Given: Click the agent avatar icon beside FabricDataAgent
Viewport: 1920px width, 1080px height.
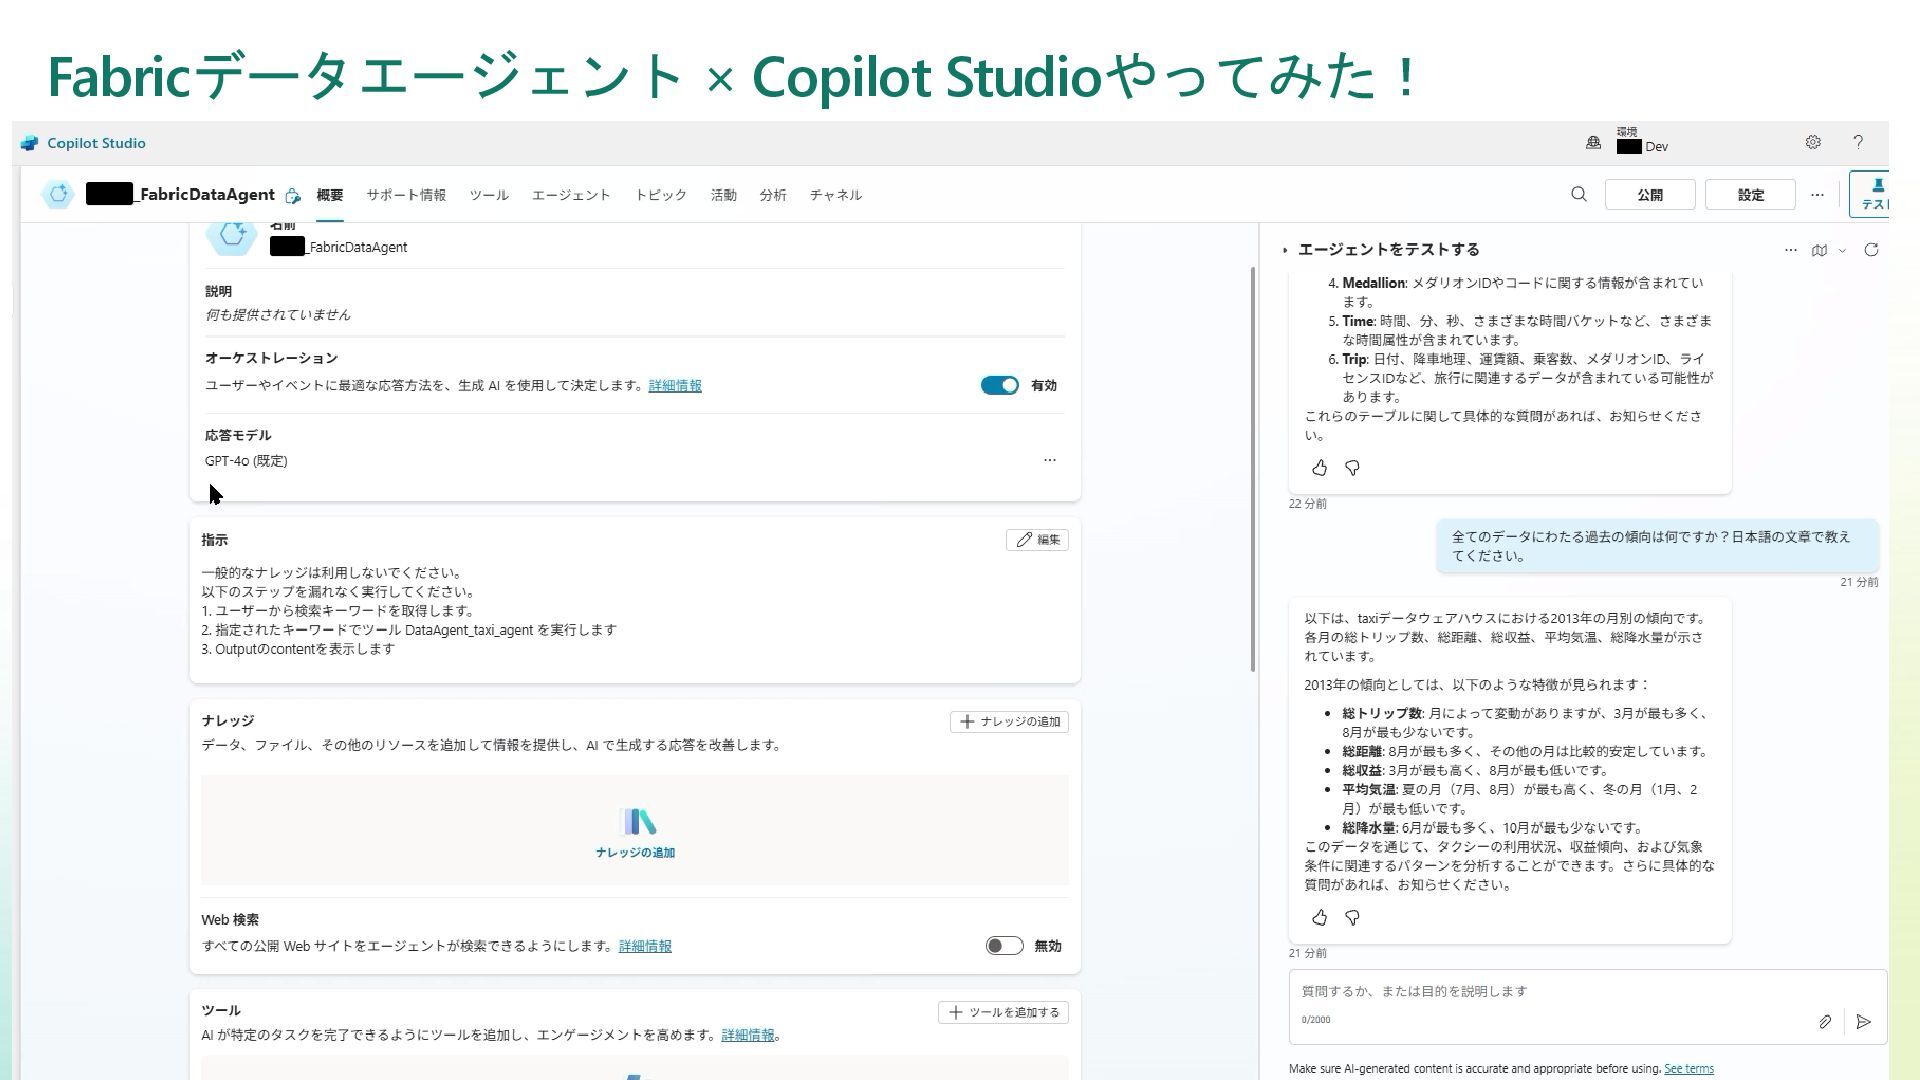Looking at the screenshot, I should click(58, 194).
